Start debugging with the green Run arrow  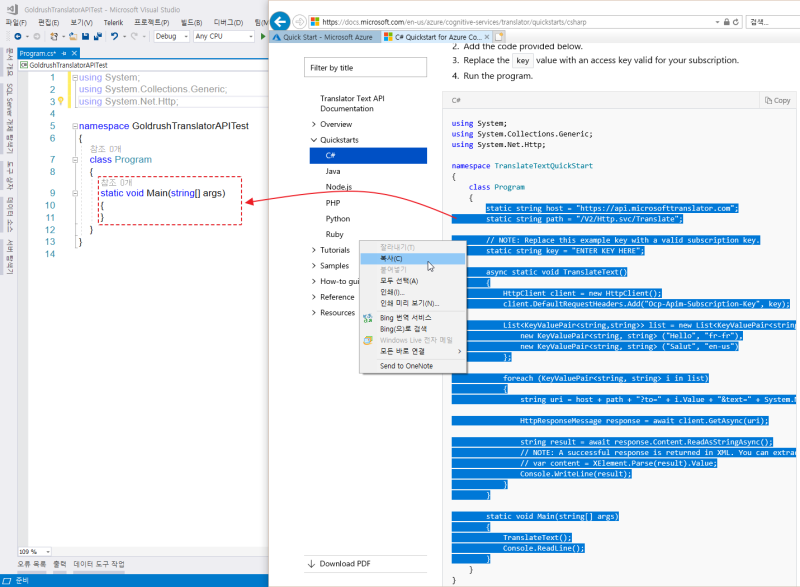pyautogui.click(x=262, y=35)
